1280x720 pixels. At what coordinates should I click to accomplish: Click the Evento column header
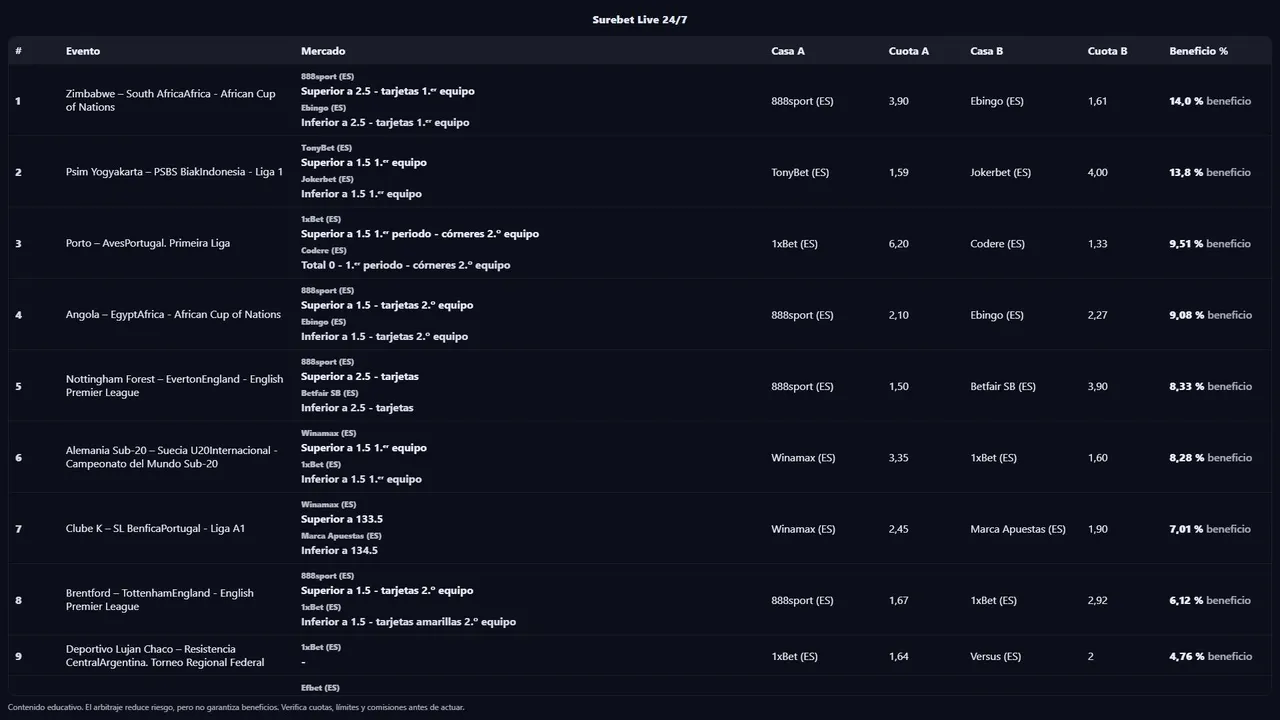coord(83,51)
